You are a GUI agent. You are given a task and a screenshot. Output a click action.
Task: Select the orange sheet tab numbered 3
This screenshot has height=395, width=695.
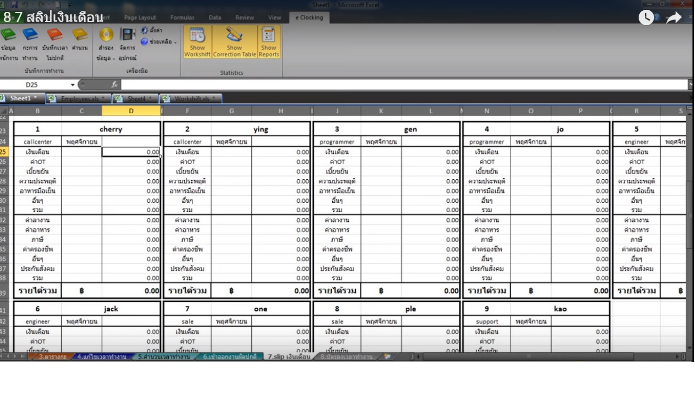50,356
